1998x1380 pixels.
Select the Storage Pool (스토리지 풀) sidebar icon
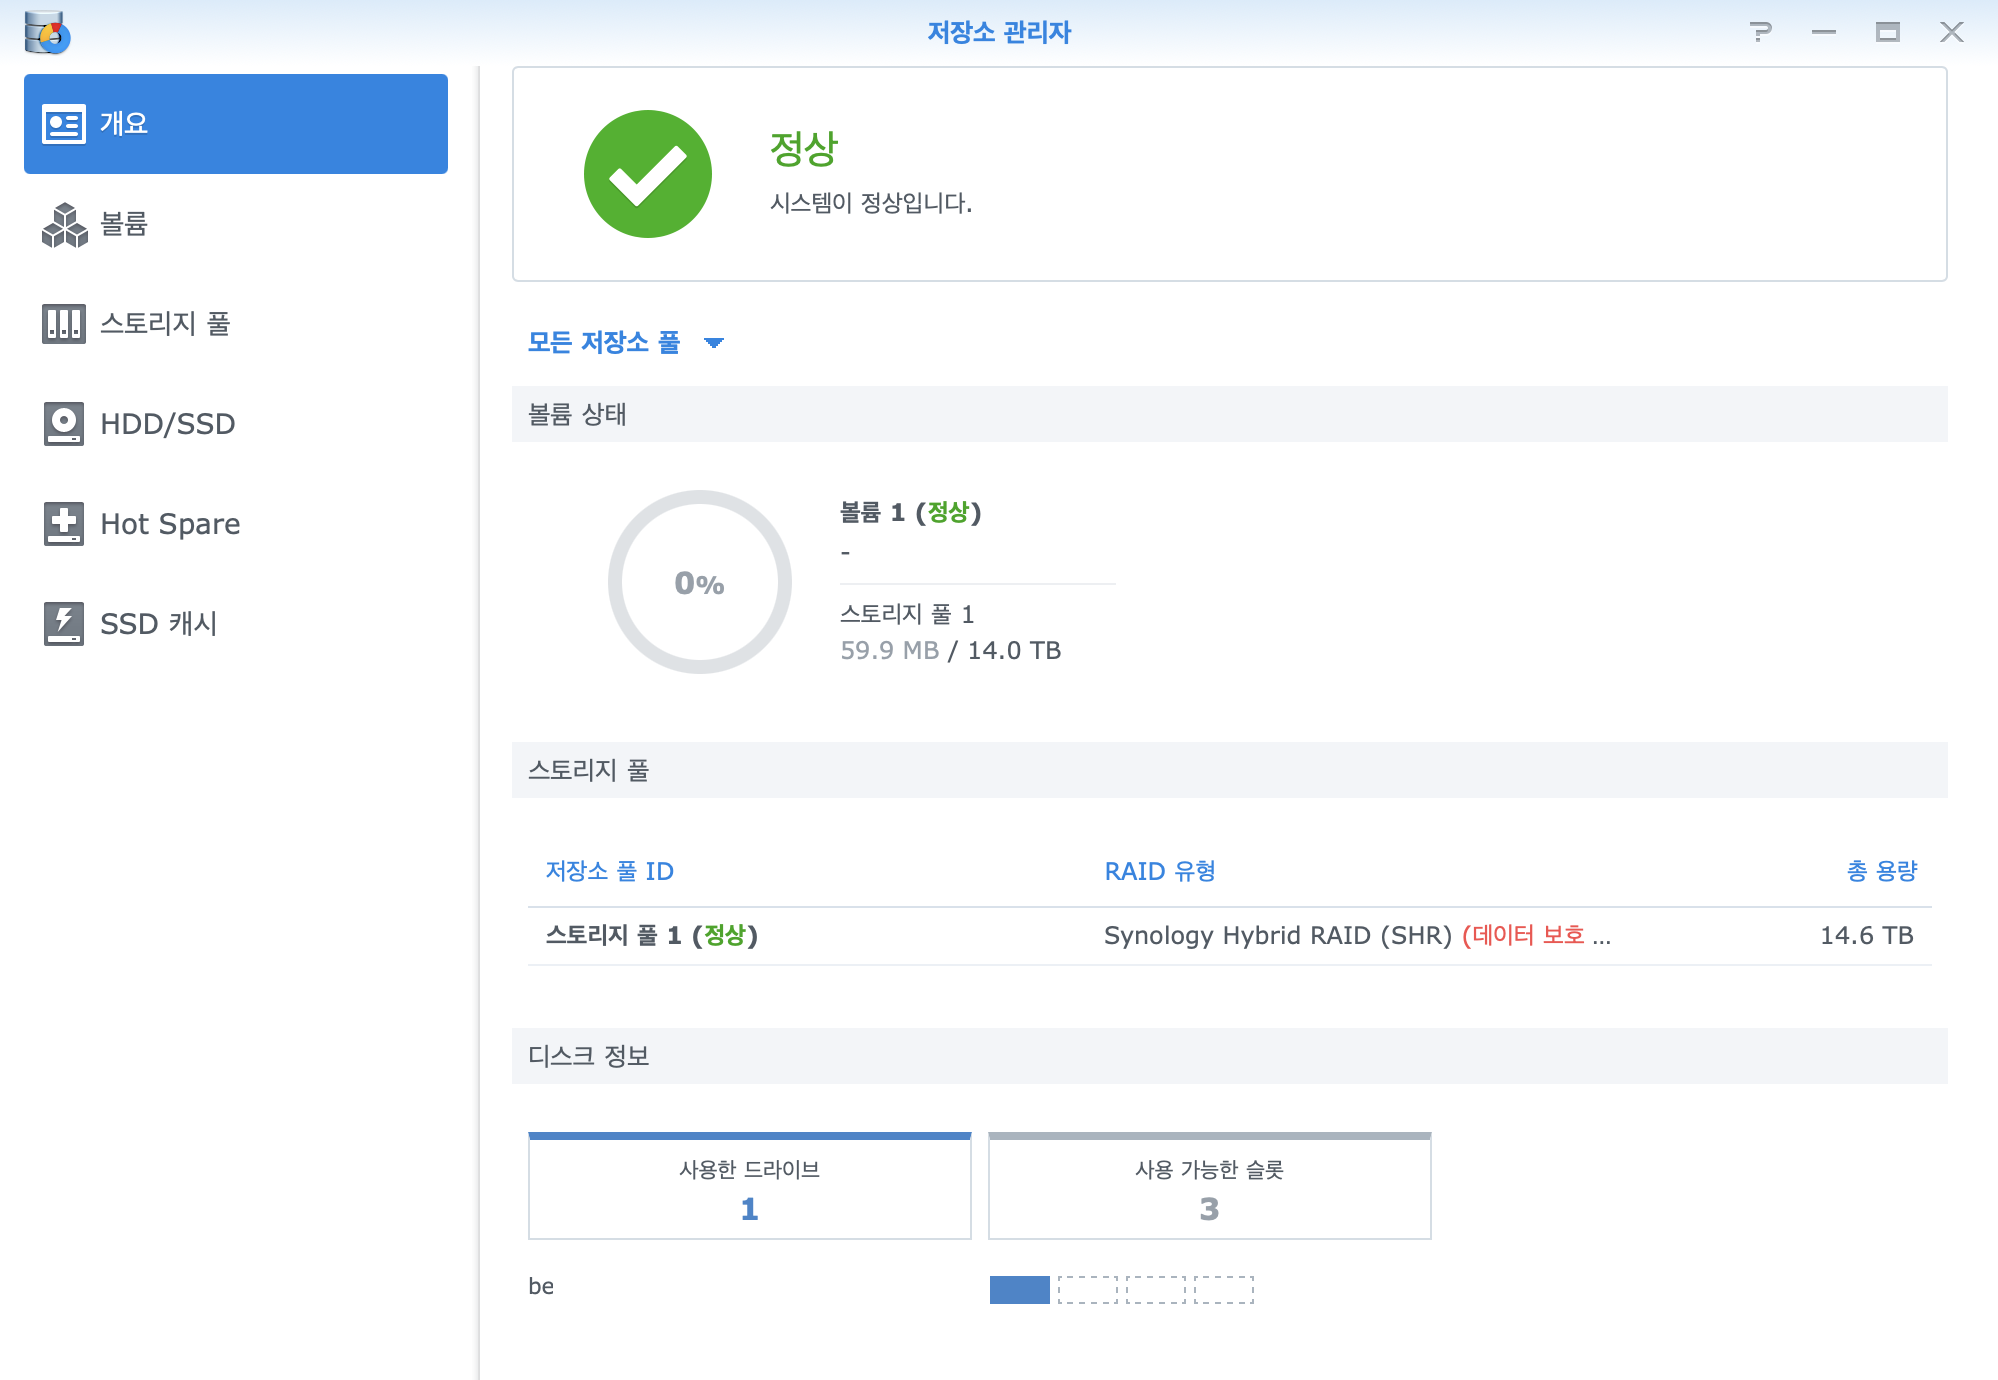click(x=64, y=324)
